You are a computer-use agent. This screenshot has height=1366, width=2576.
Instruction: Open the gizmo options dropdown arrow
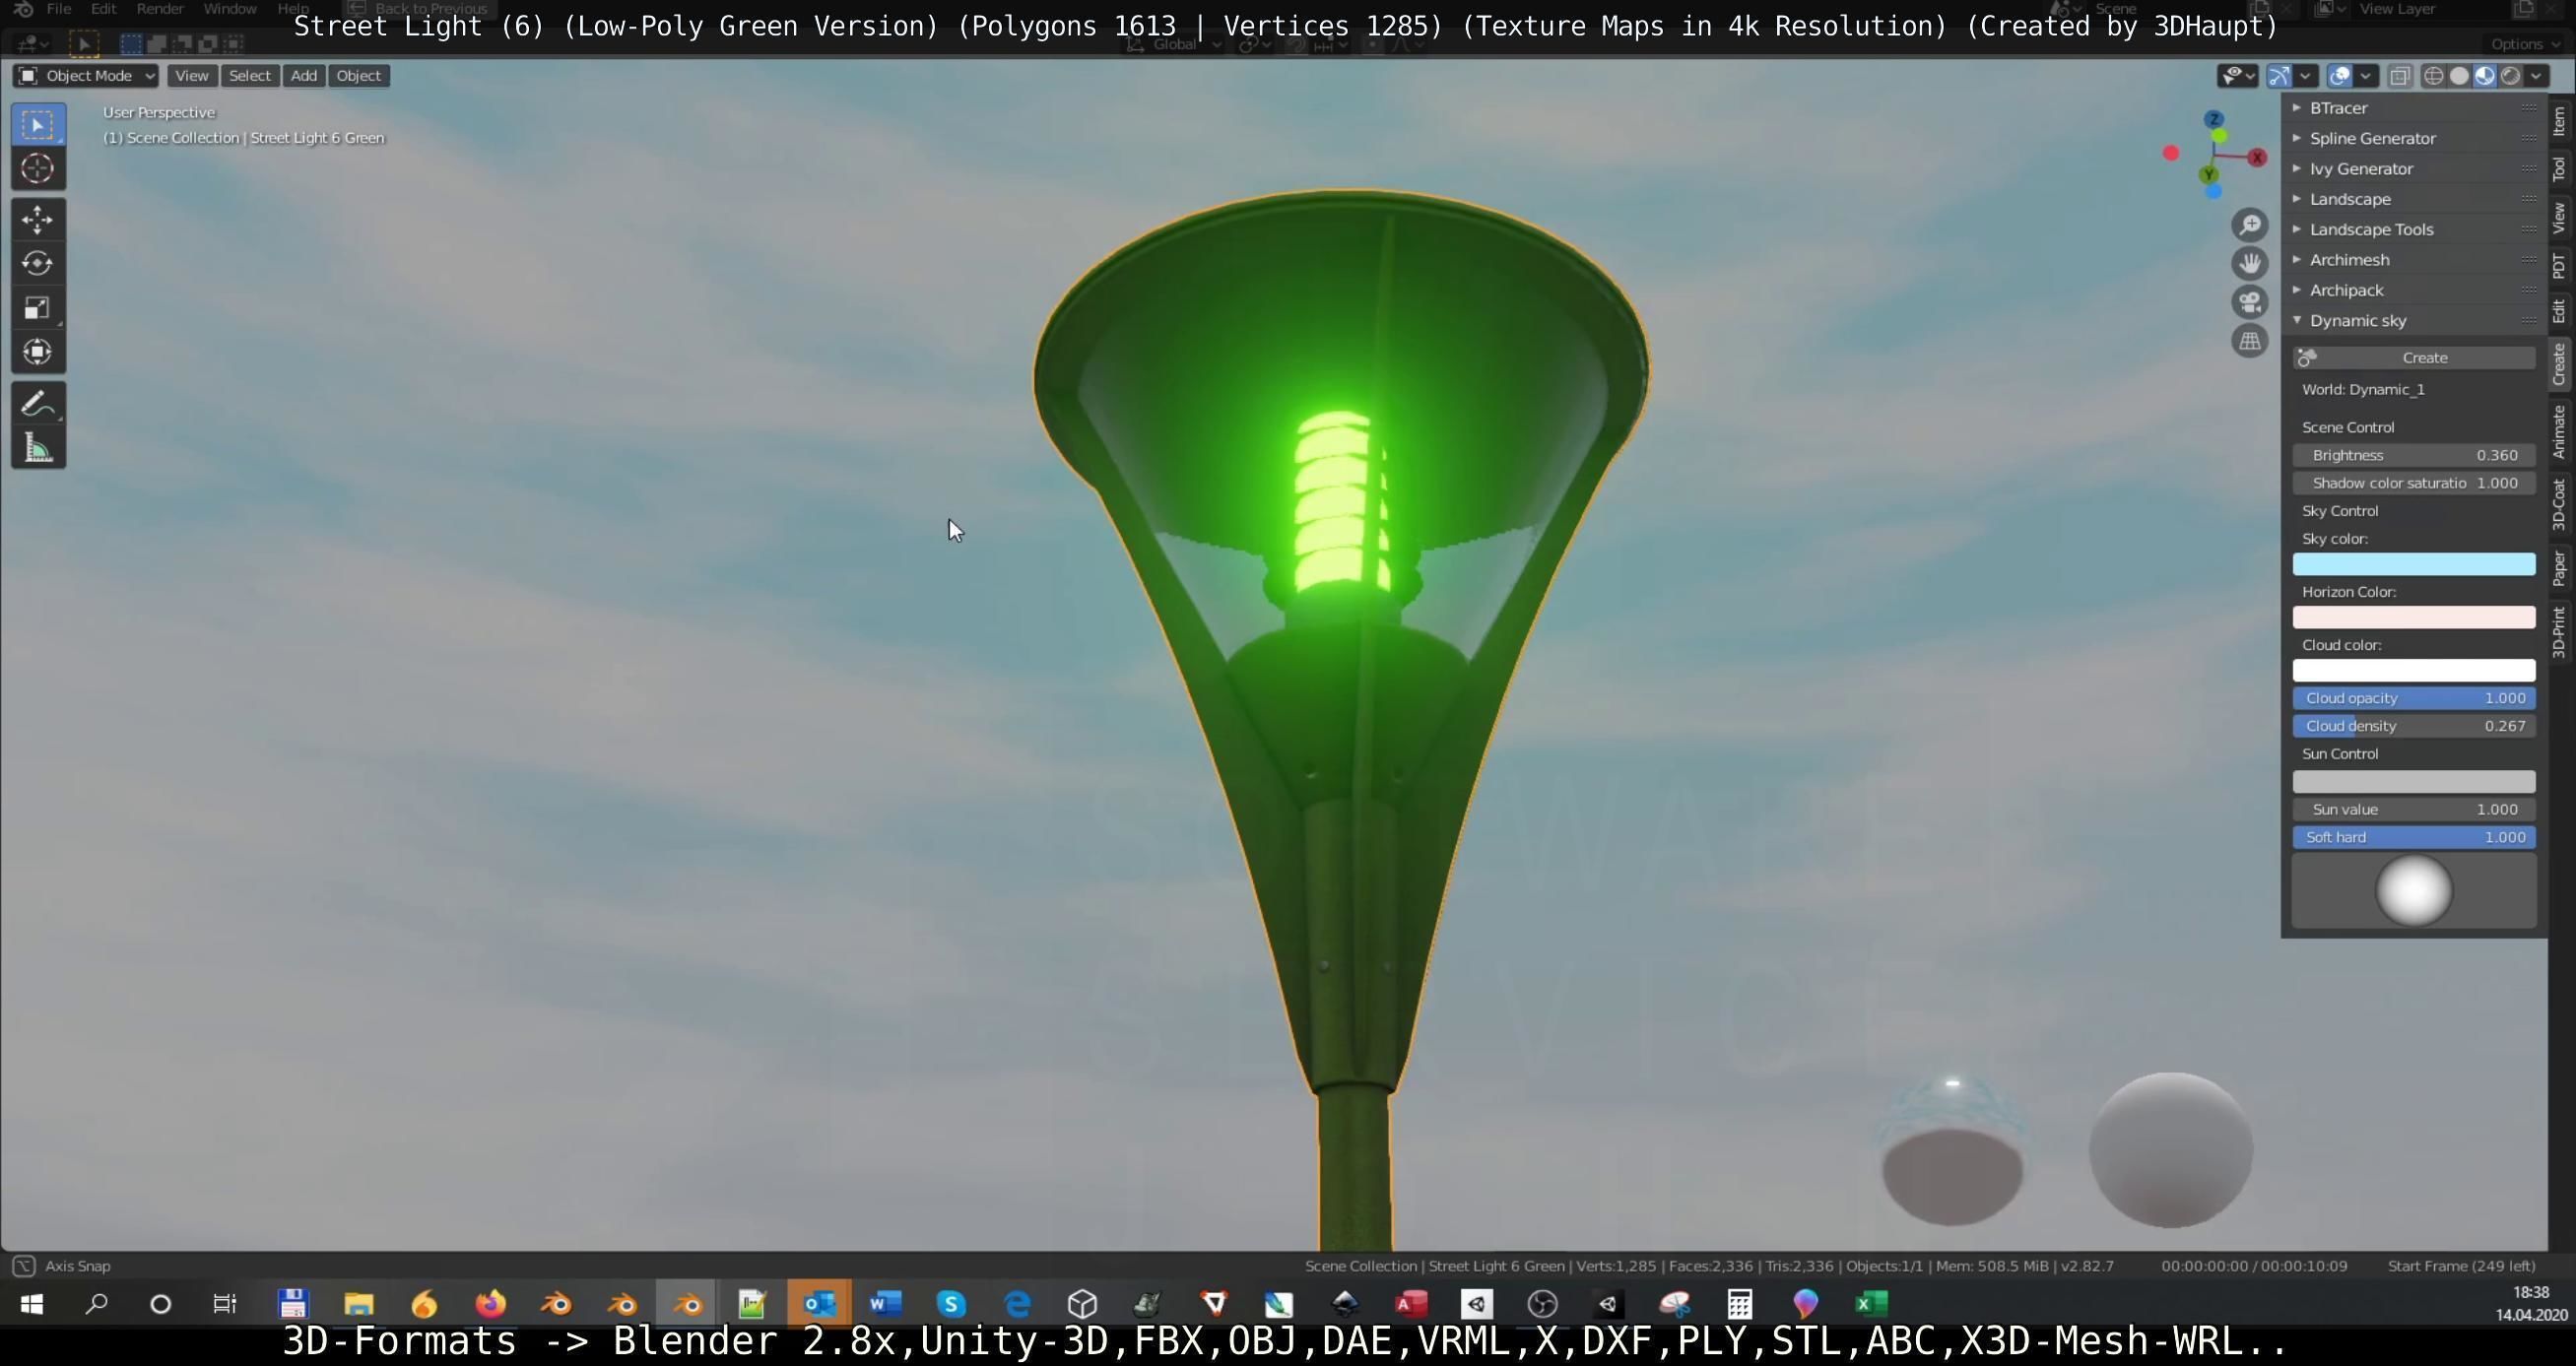click(2305, 76)
